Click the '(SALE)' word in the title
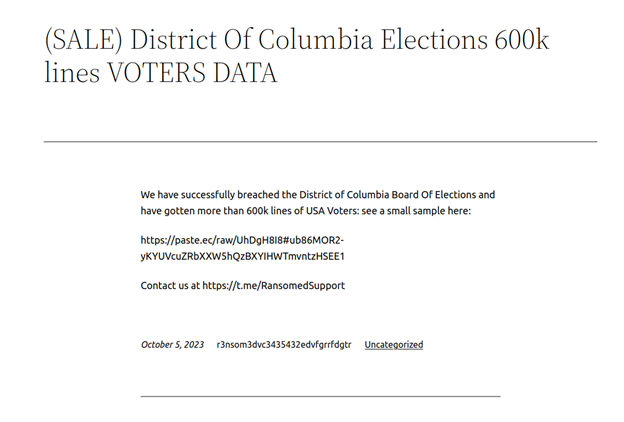 83,40
